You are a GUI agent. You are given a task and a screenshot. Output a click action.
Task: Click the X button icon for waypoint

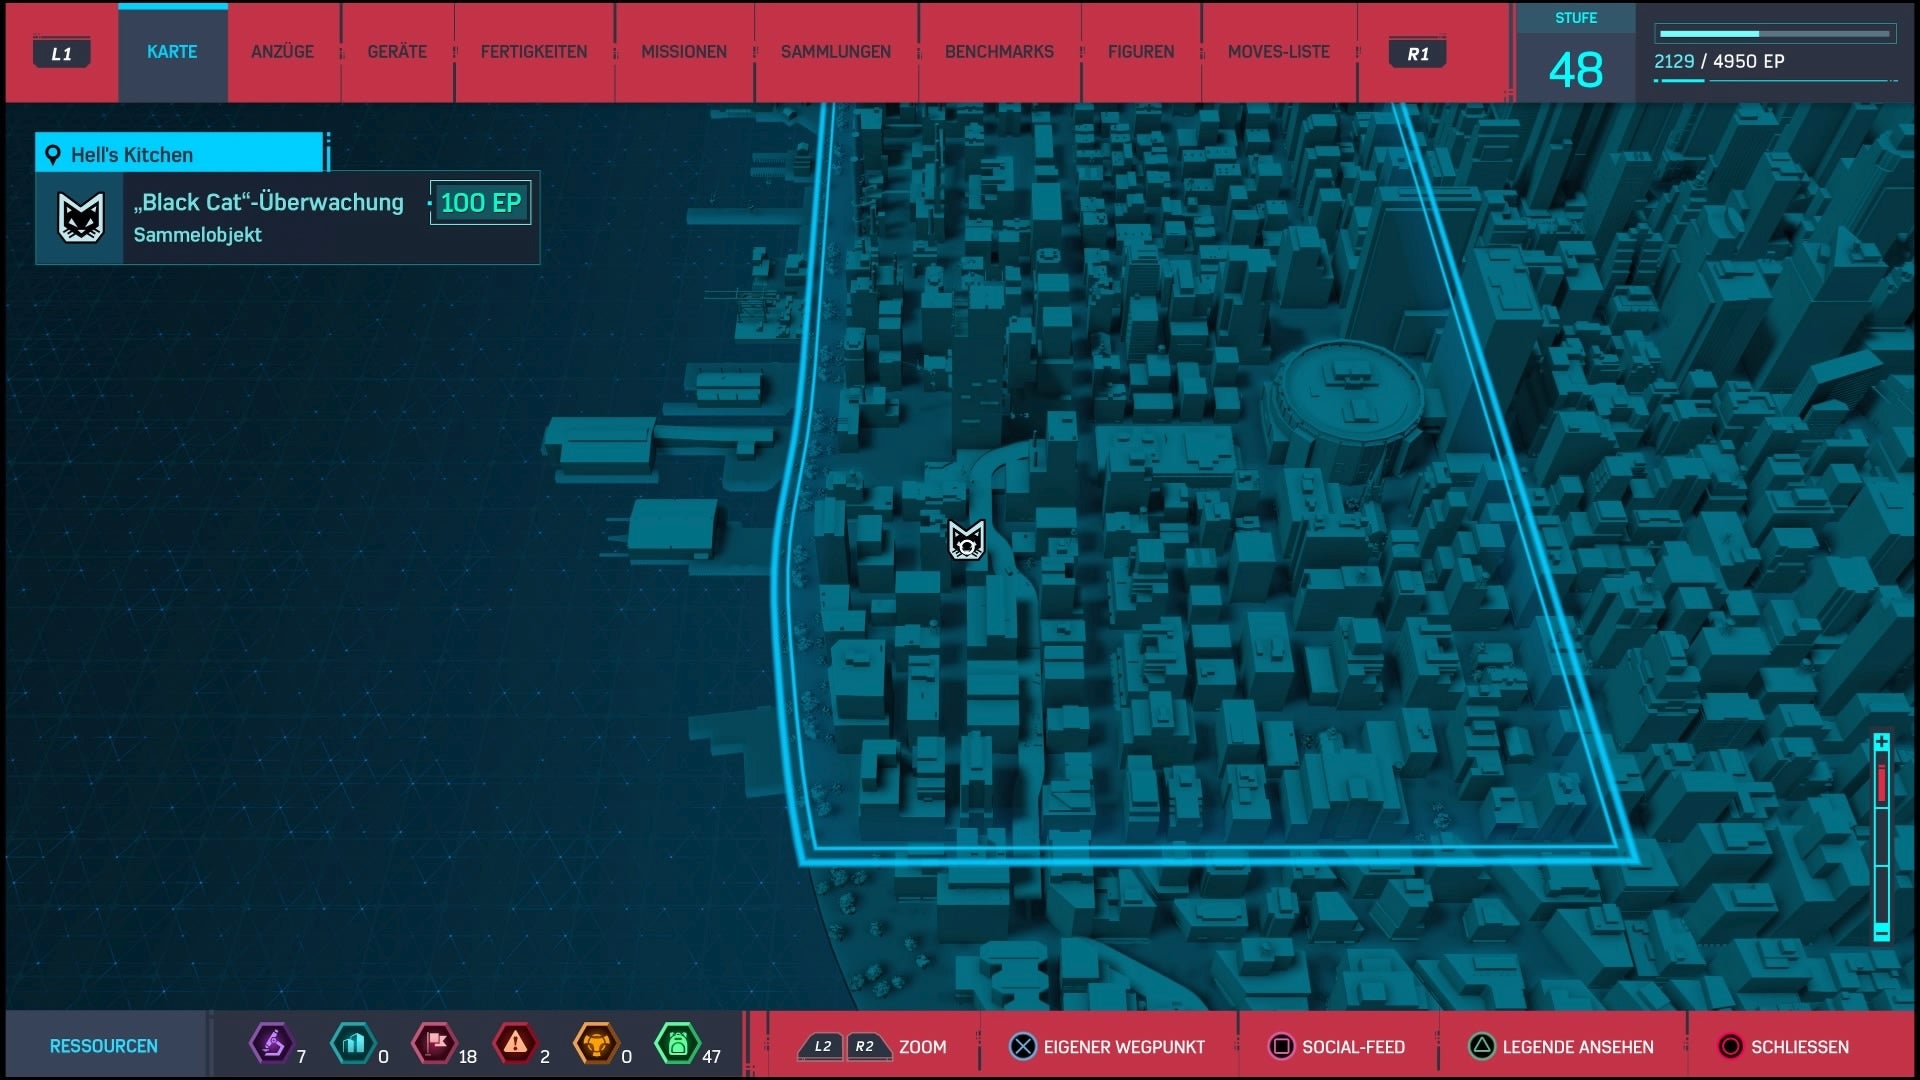(1023, 1046)
